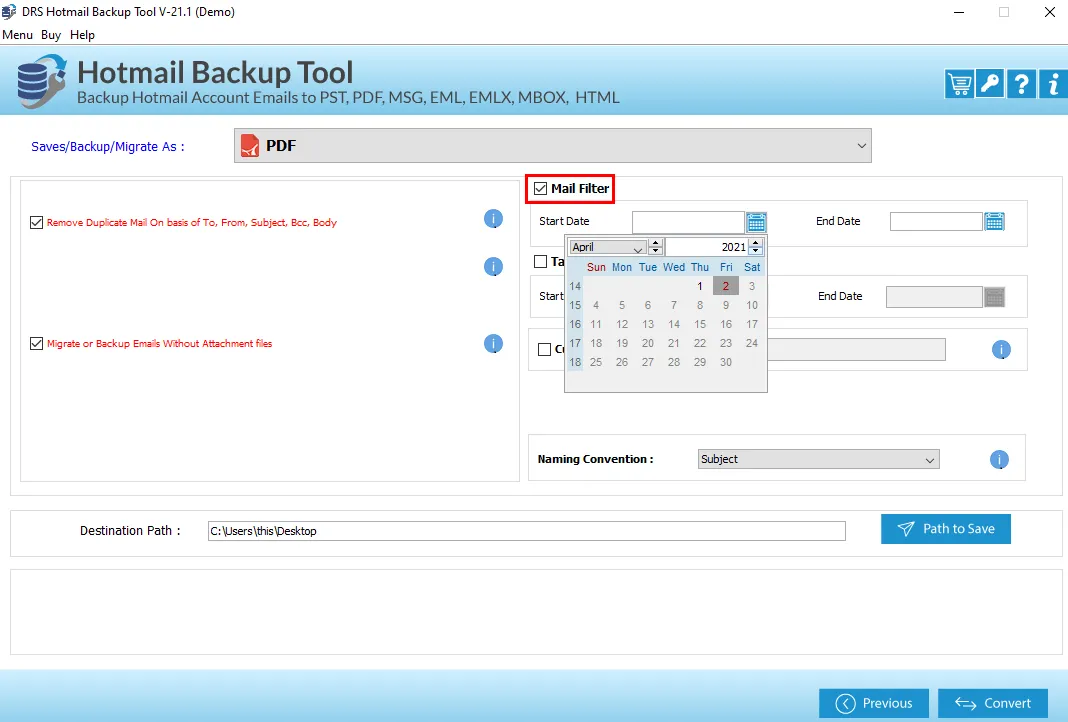Open the Mail Filter Start Date calendar icon
Image resolution: width=1068 pixels, height=722 pixels.
(756, 222)
